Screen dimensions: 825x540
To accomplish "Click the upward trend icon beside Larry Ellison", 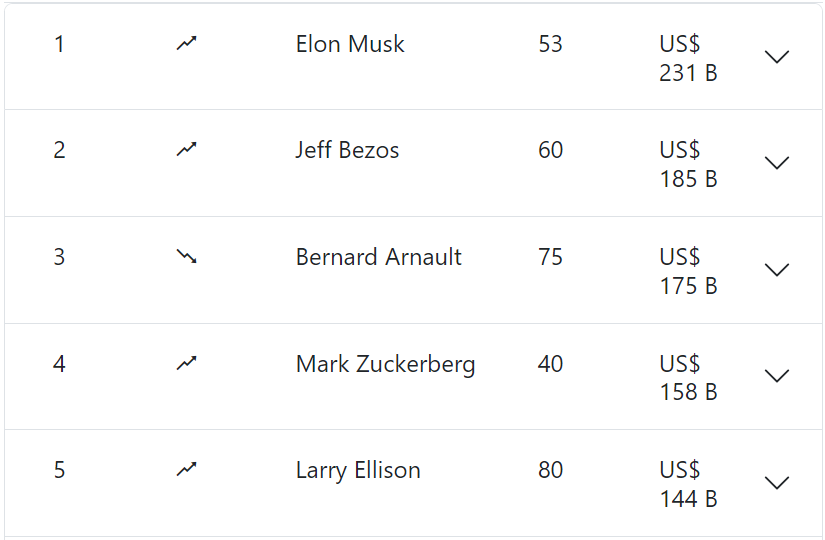I will click(186, 469).
